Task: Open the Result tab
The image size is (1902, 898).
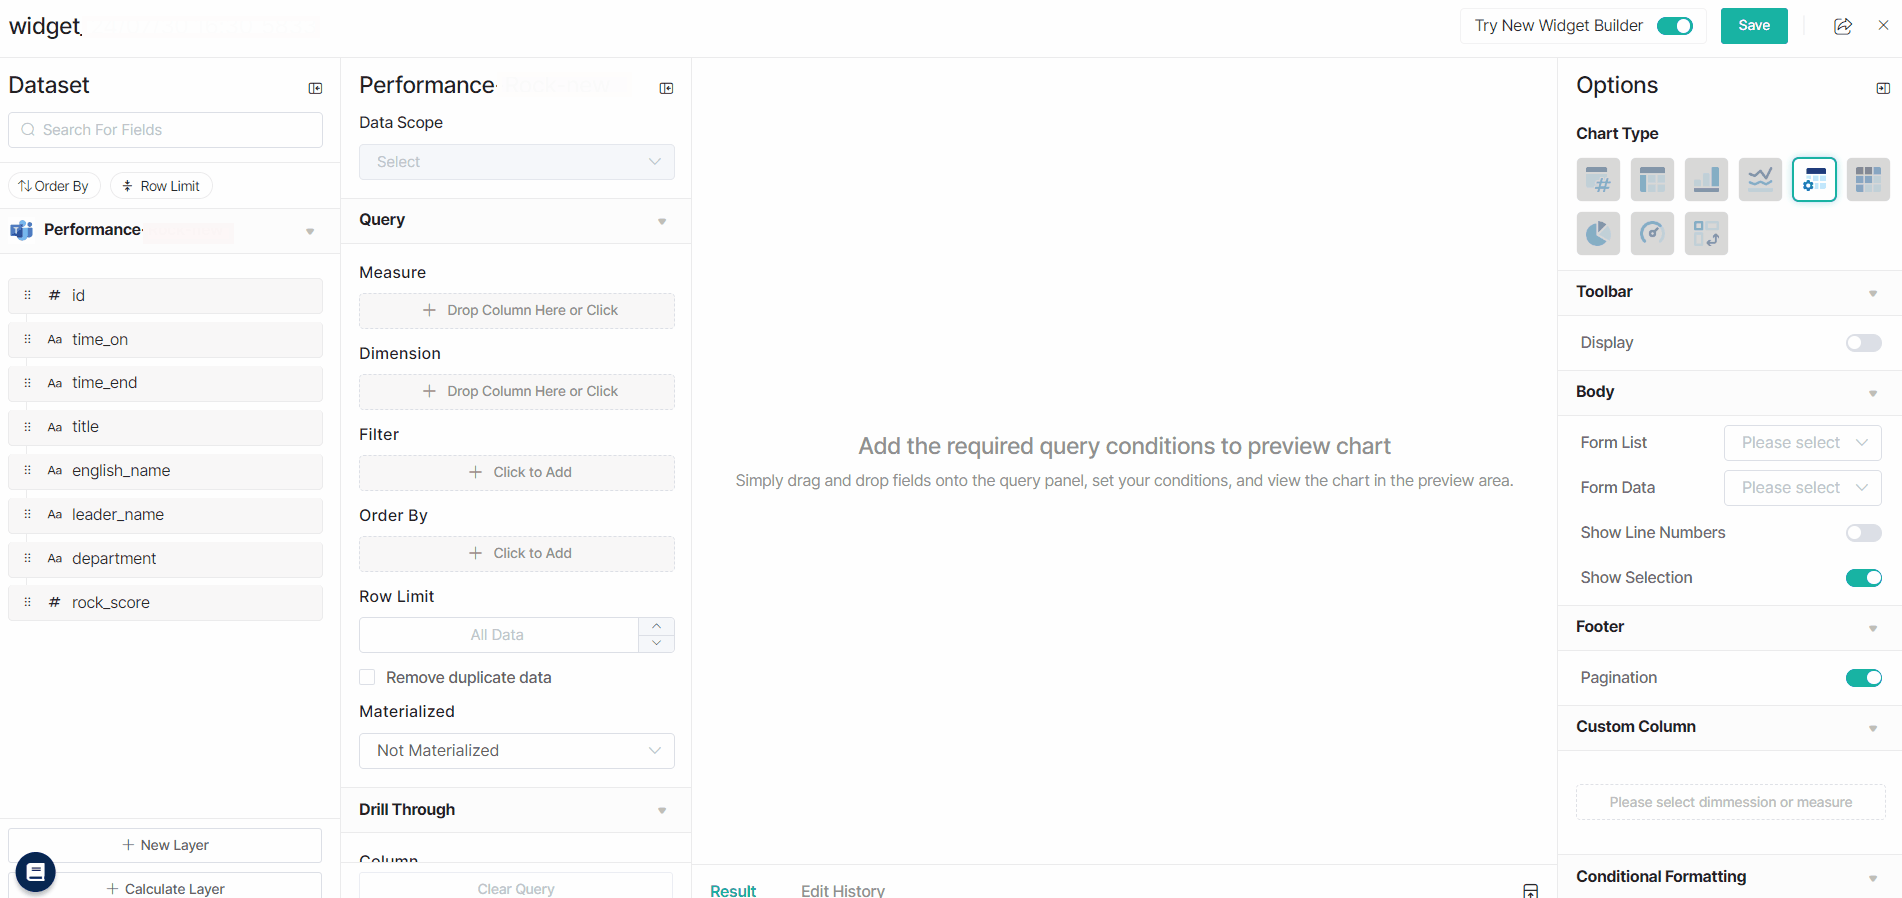Action: click(x=733, y=890)
